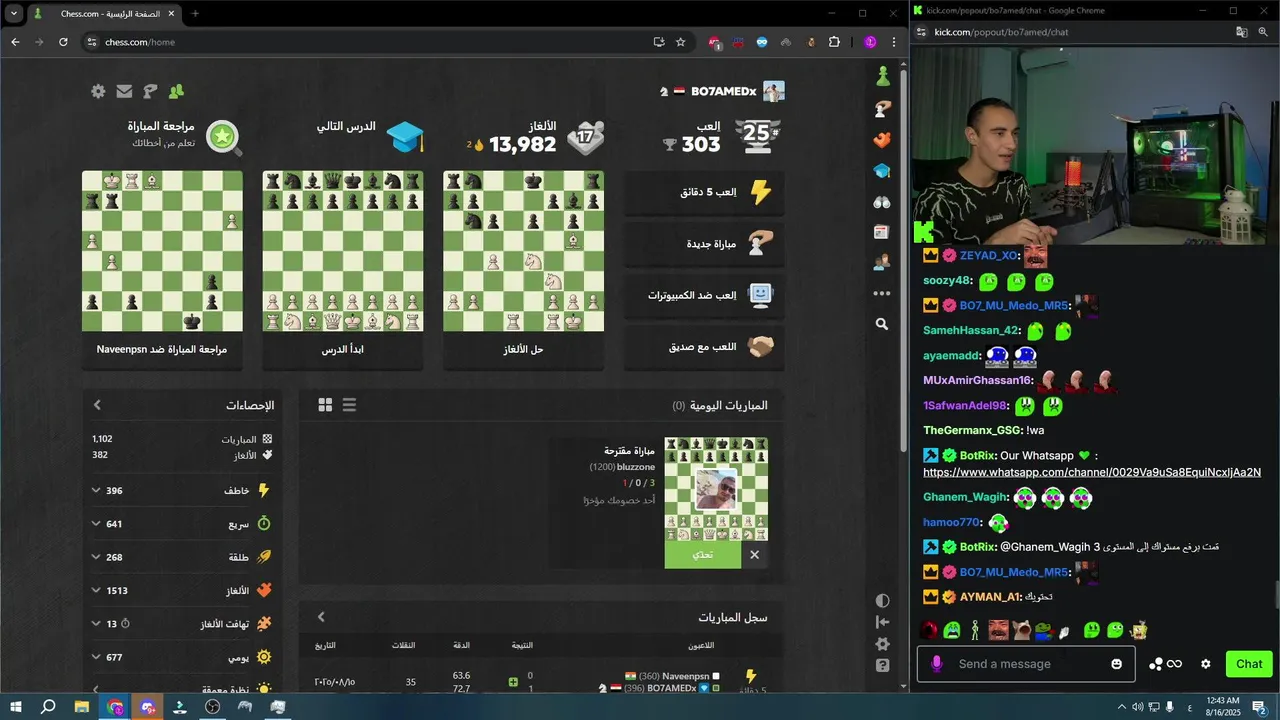Switch daily games to grid view
The width and height of the screenshot is (1280, 720).
(325, 405)
